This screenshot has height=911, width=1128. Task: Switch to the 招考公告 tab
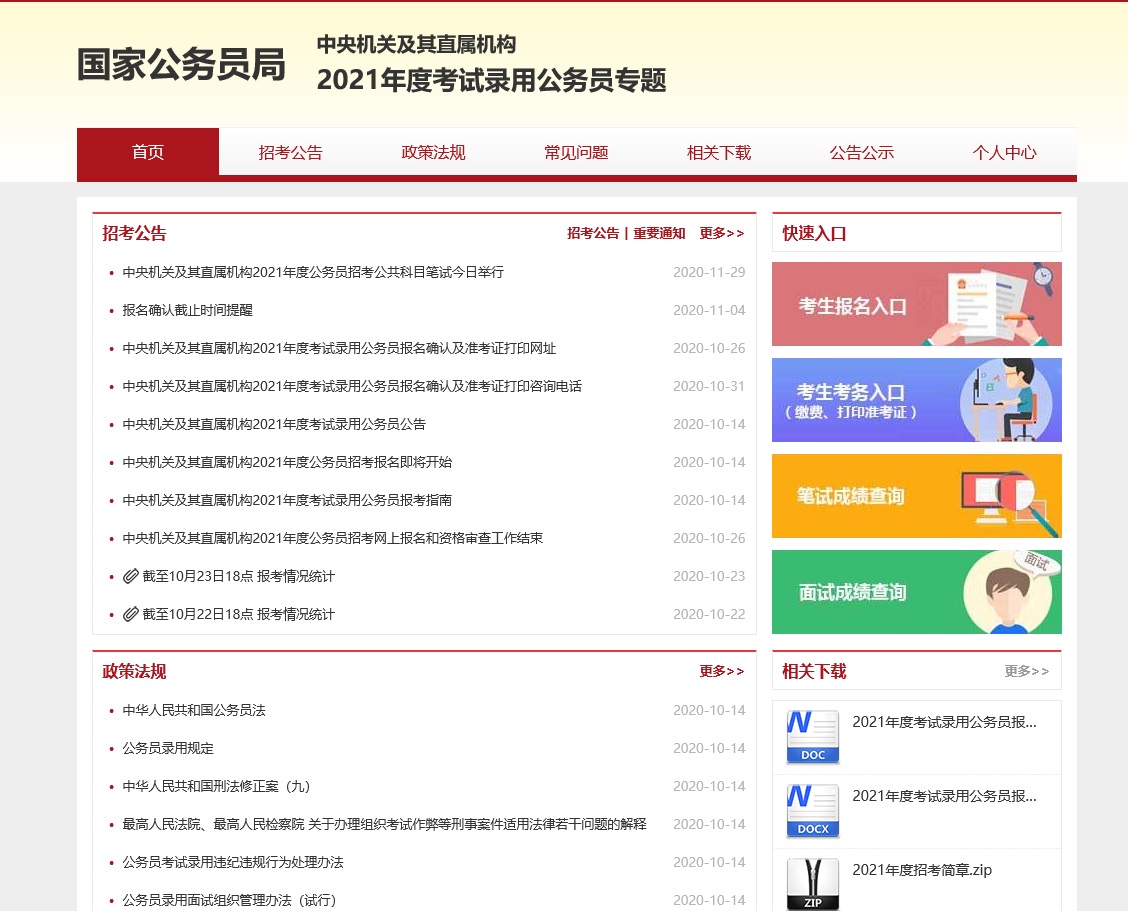tap(291, 152)
